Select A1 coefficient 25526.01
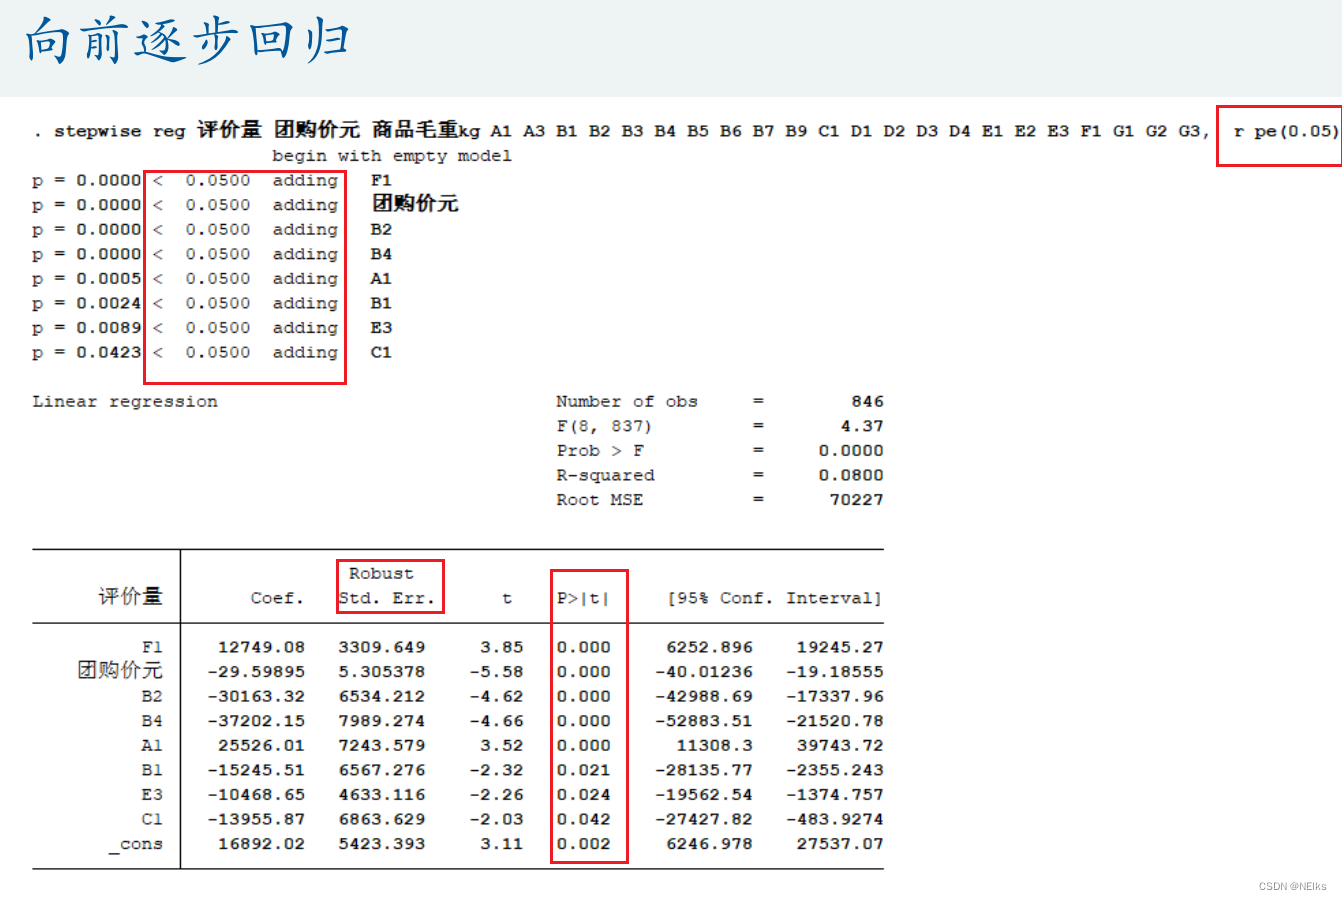The height and width of the screenshot is (900, 1342). coord(261,746)
